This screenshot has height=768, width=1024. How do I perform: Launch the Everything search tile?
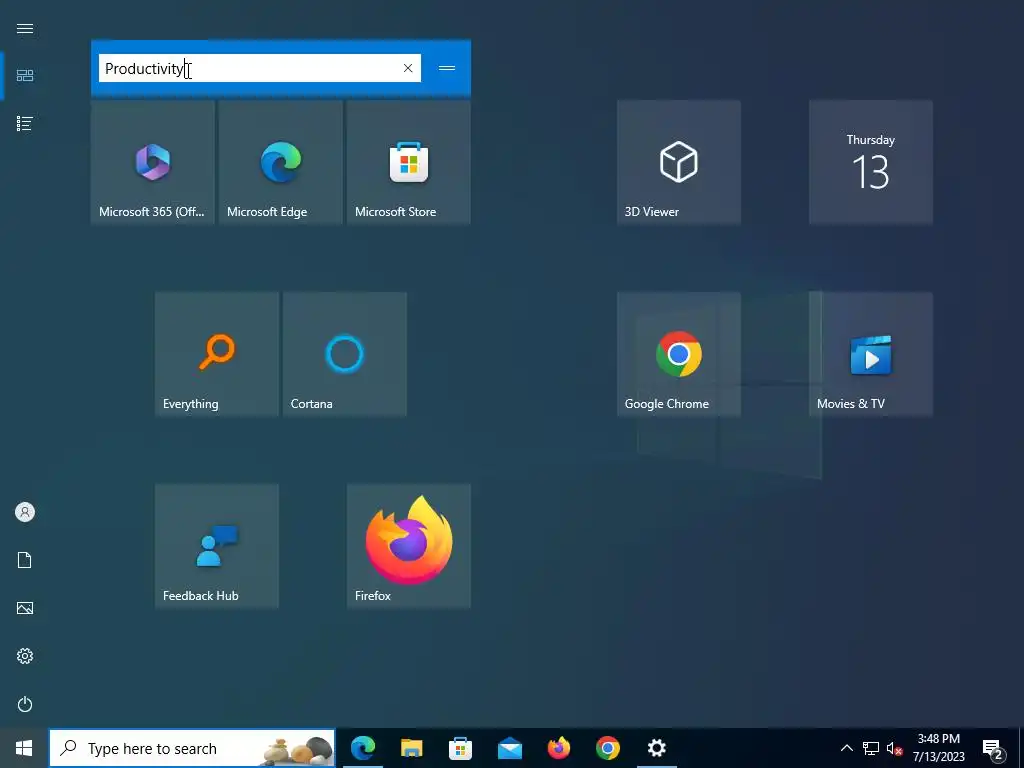(217, 354)
